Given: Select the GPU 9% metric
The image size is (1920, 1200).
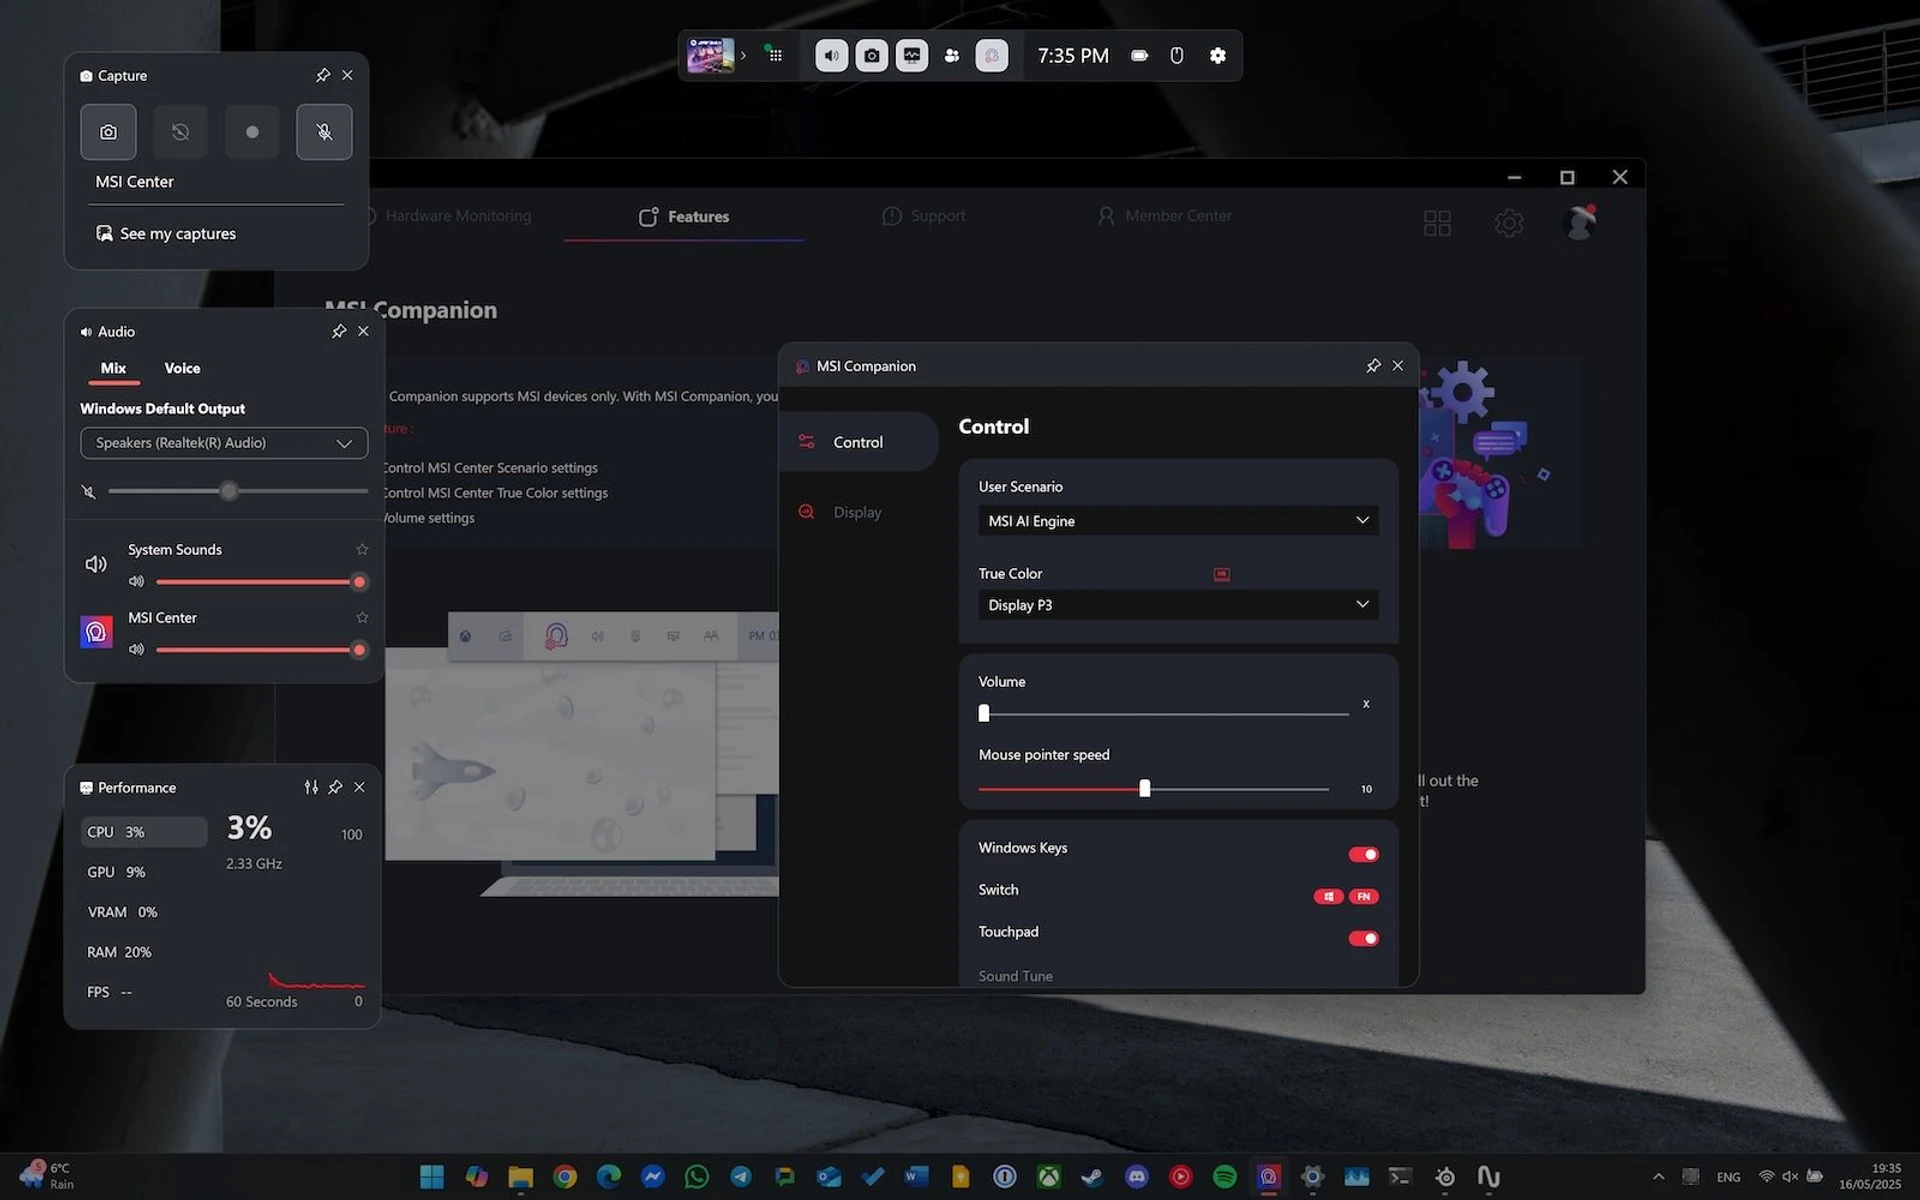Looking at the screenshot, I should [144, 872].
